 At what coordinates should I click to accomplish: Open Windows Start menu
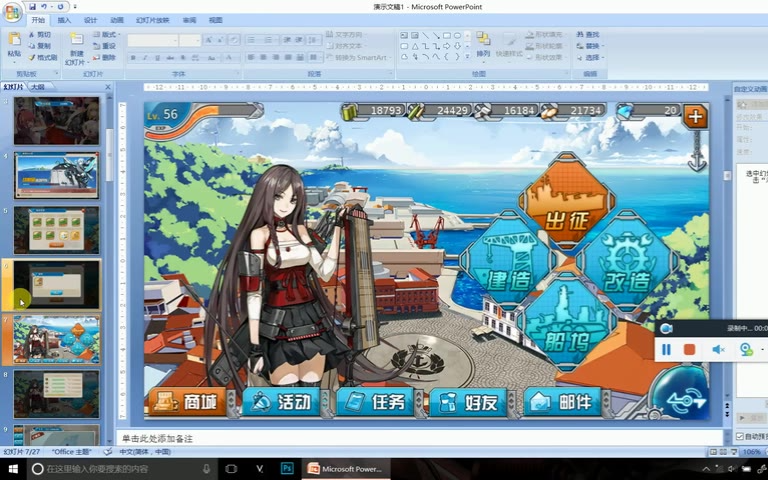pos(13,469)
